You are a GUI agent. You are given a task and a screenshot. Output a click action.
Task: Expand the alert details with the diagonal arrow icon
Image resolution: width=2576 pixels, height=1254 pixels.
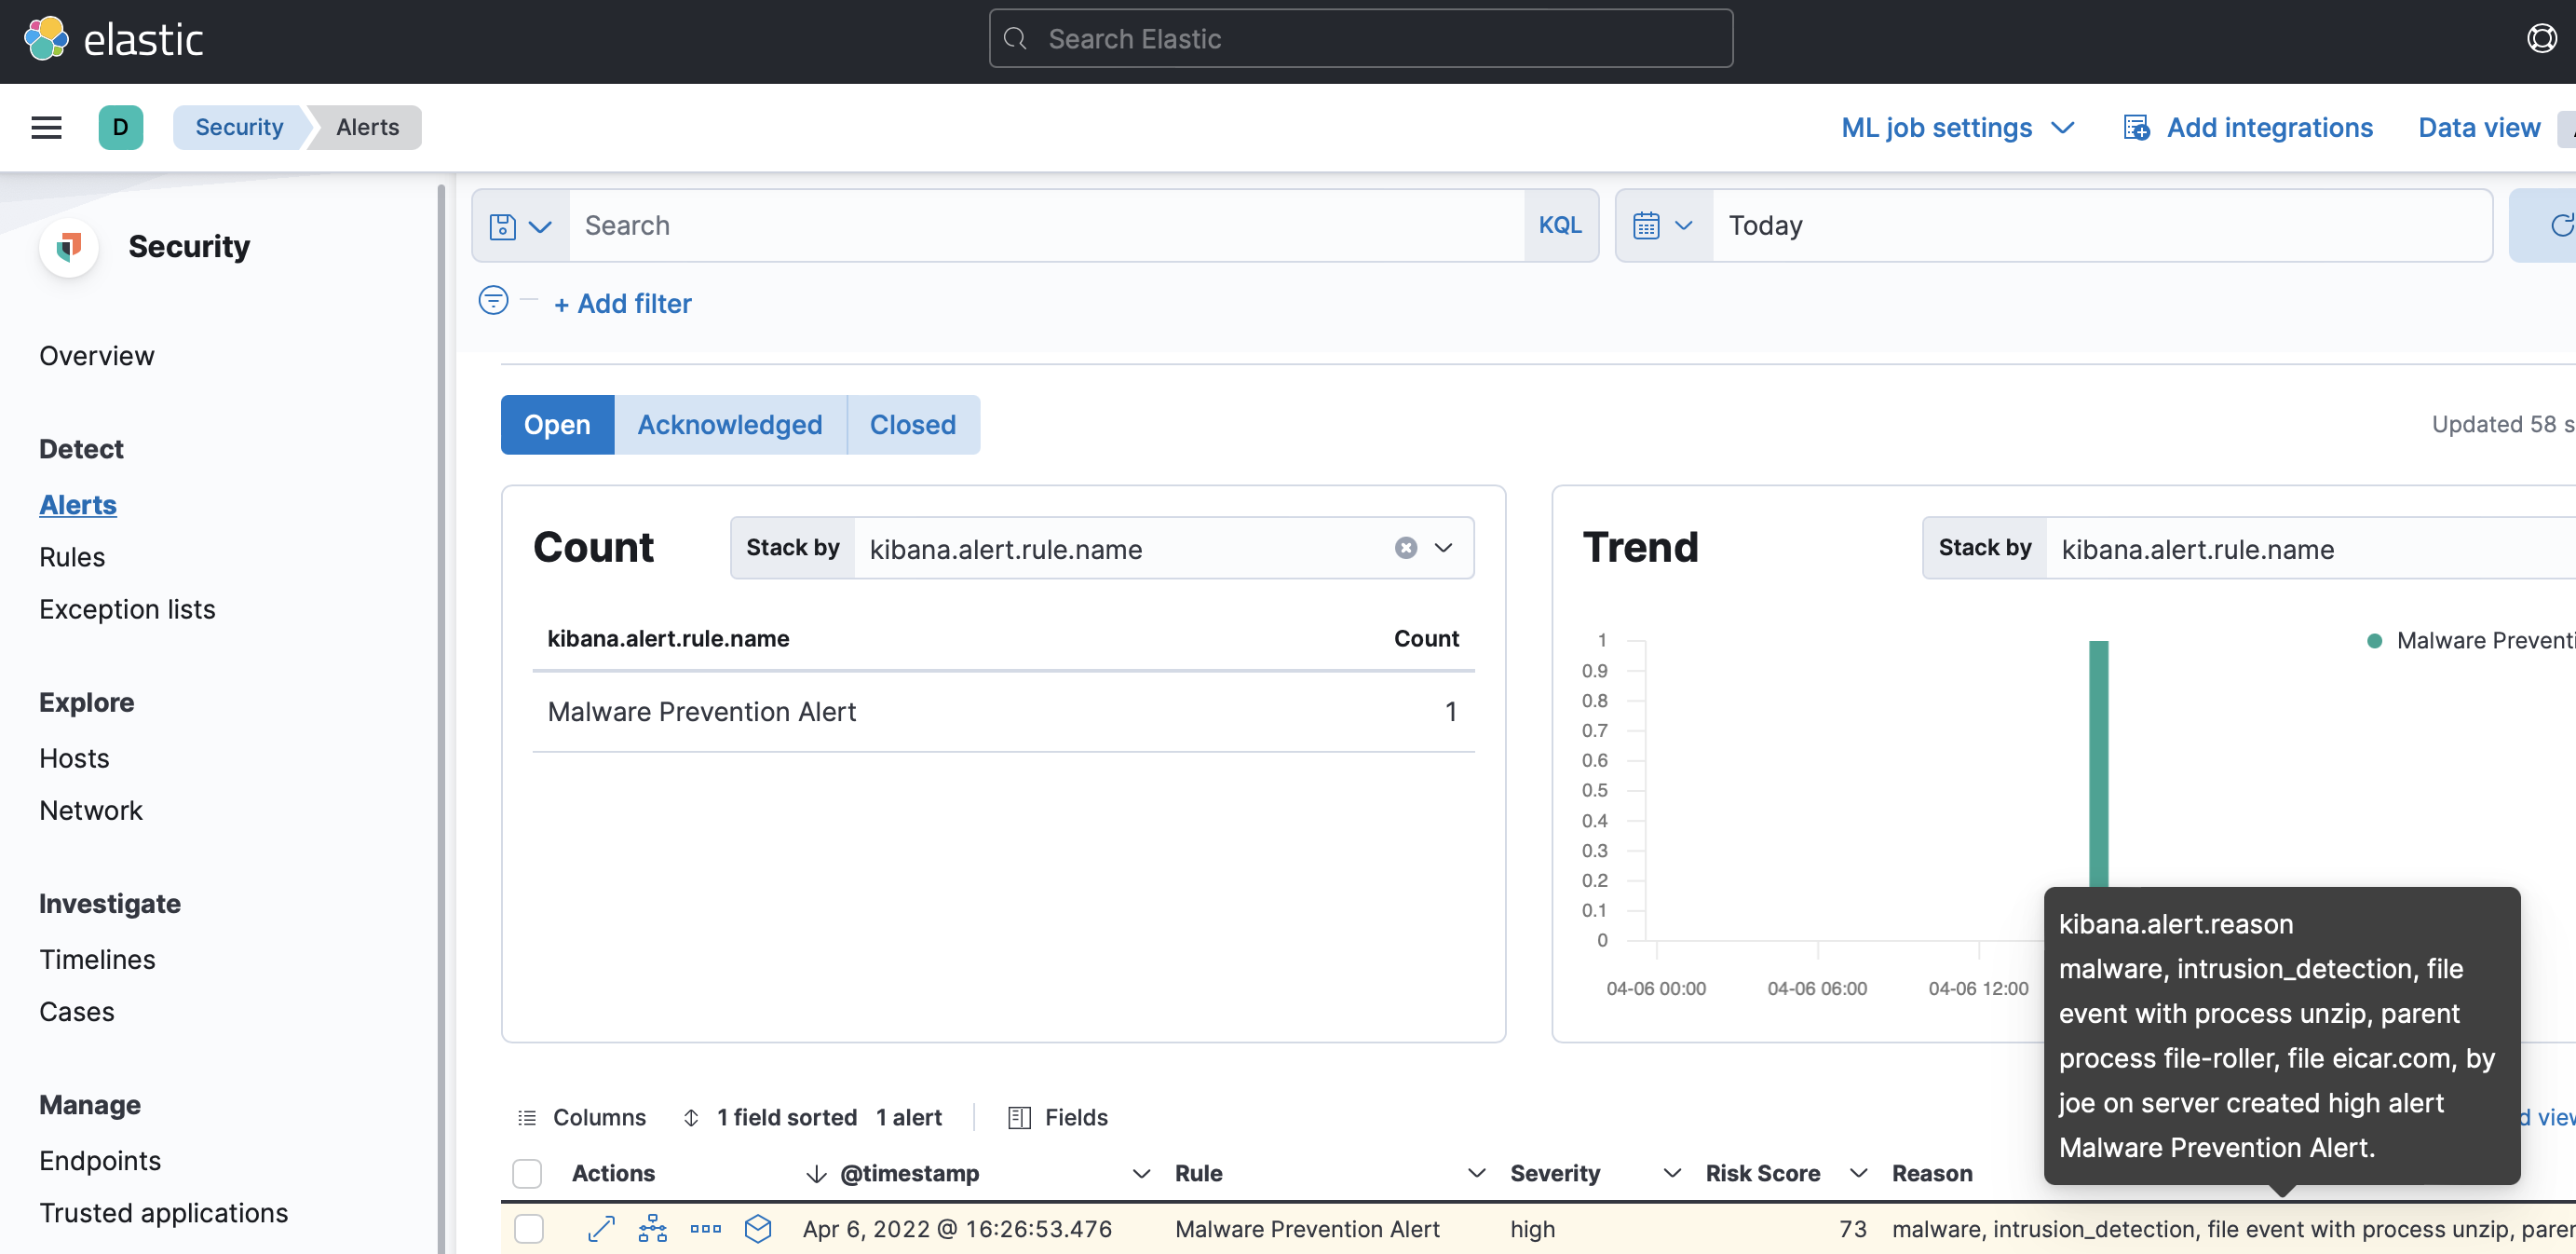tap(601, 1229)
